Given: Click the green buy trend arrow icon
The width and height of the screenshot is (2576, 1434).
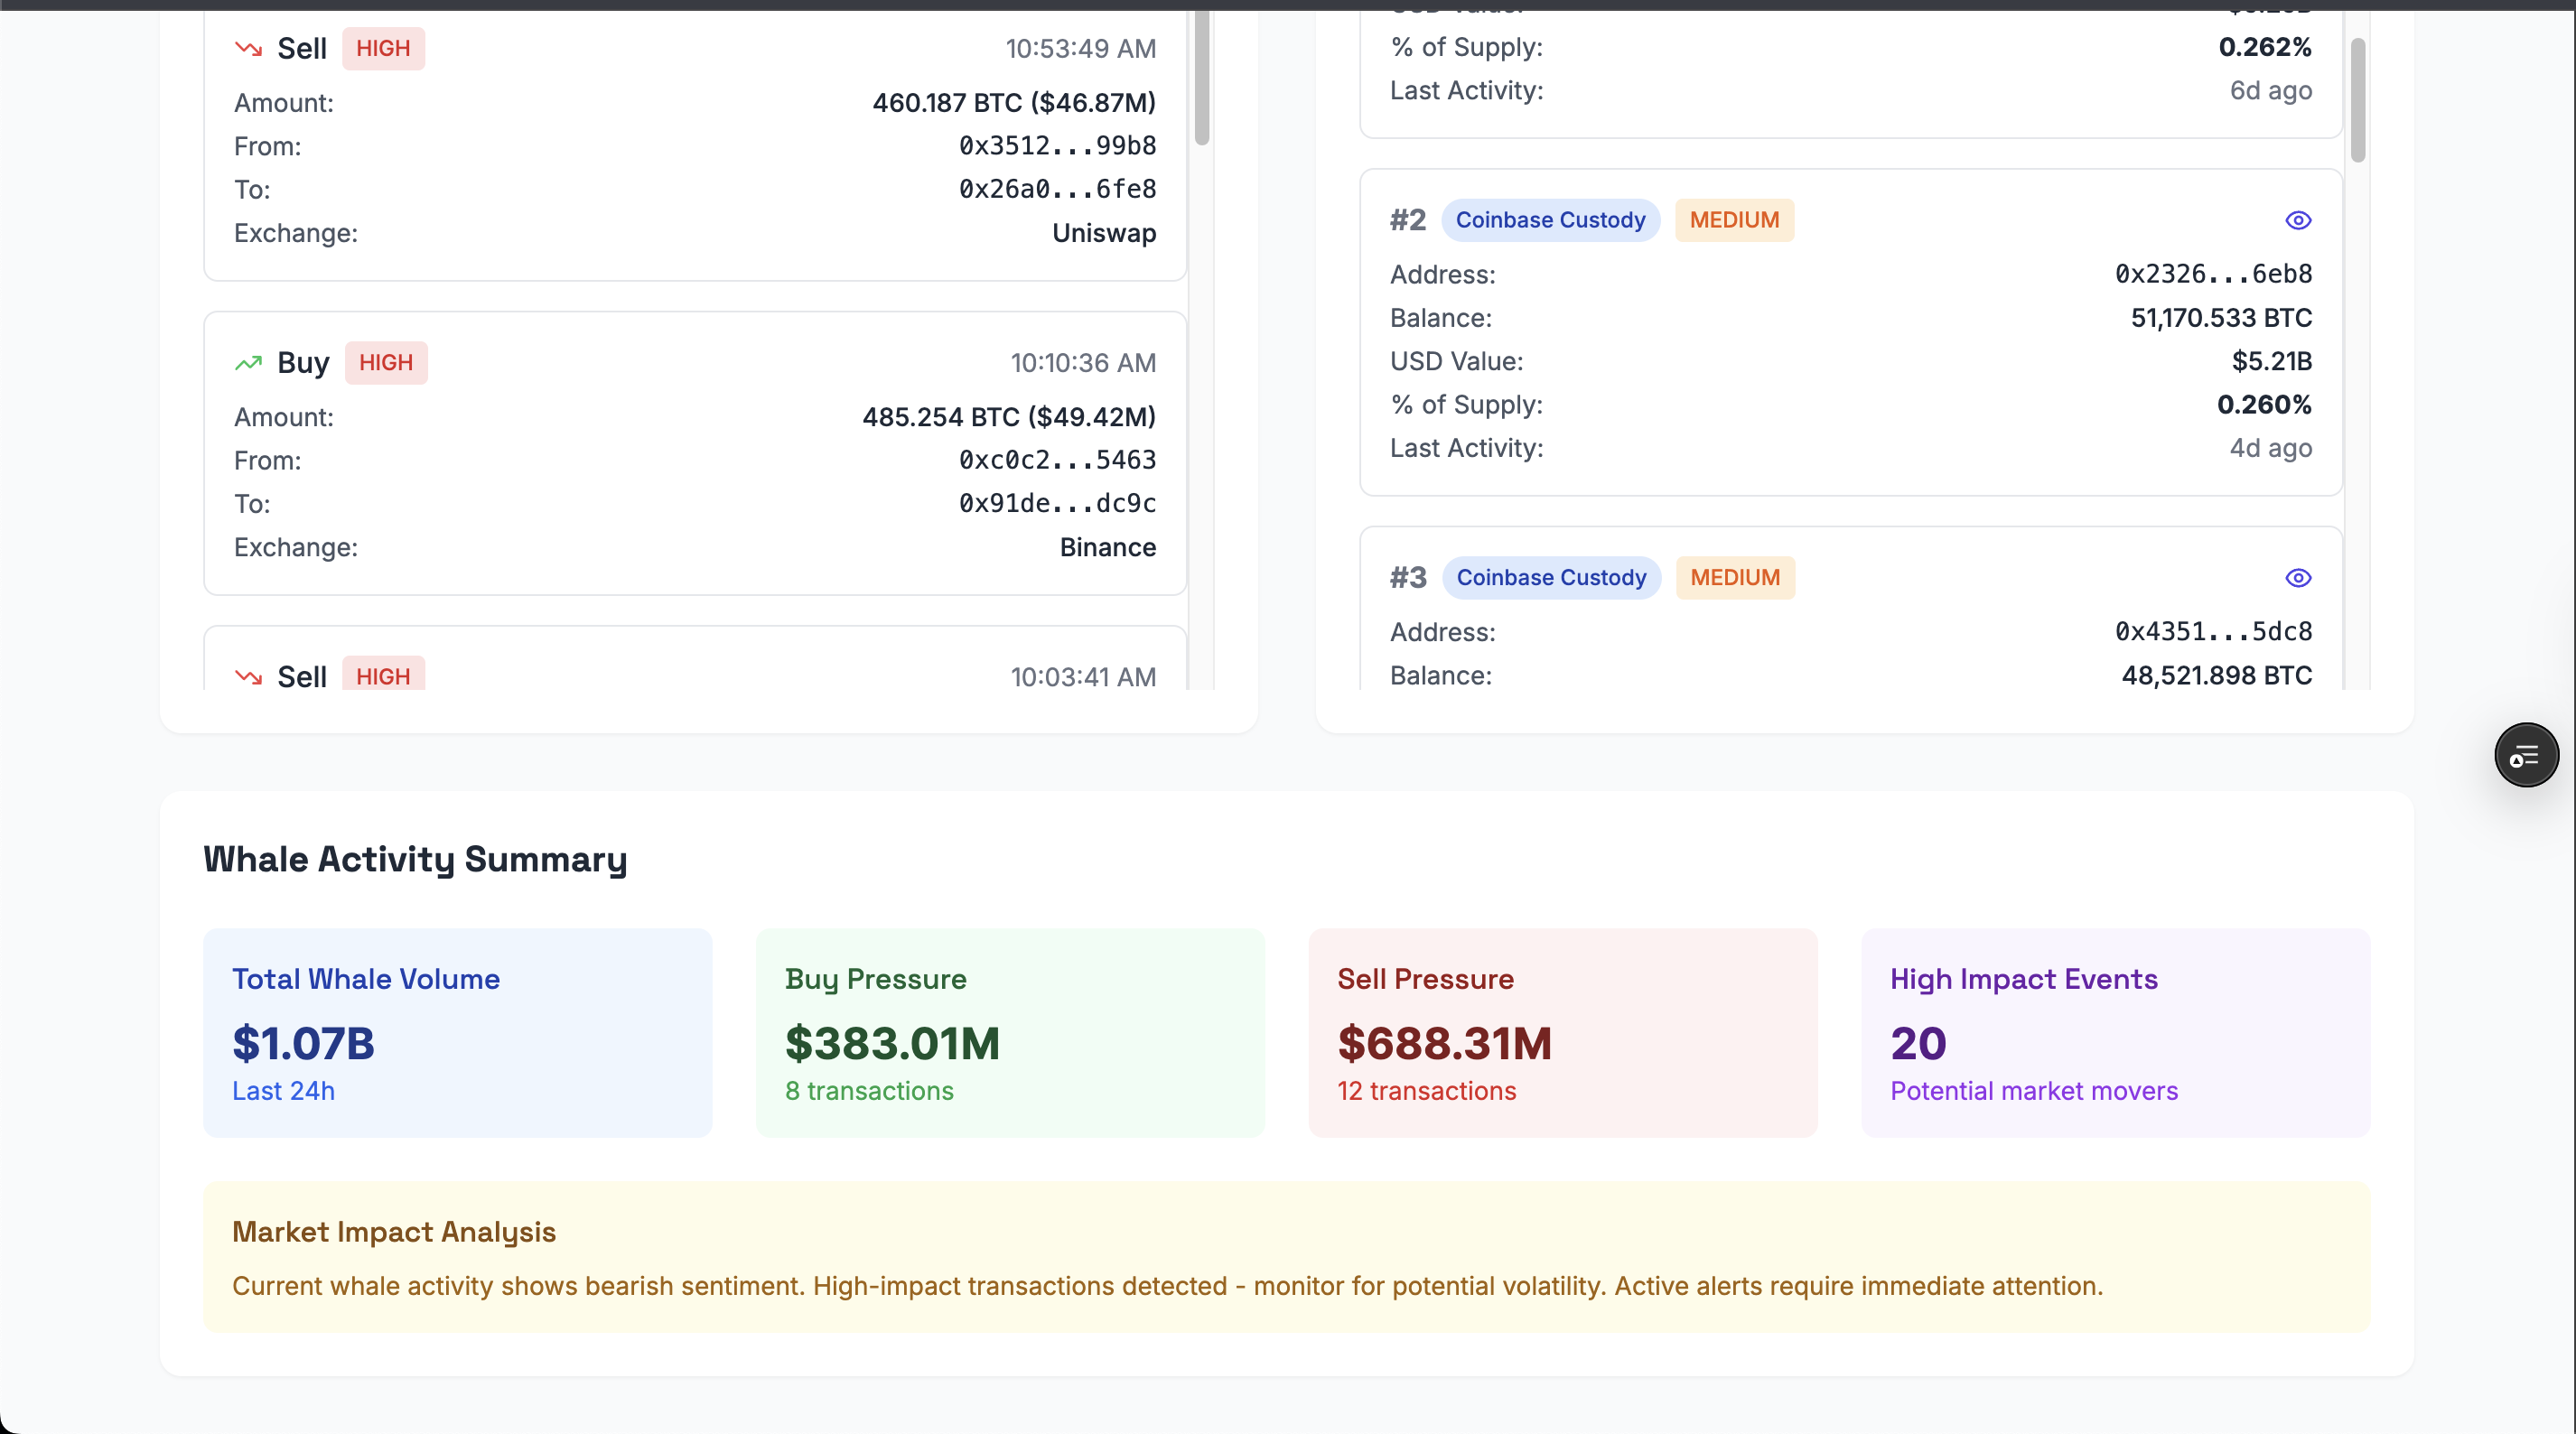Looking at the screenshot, I should pos(248,363).
